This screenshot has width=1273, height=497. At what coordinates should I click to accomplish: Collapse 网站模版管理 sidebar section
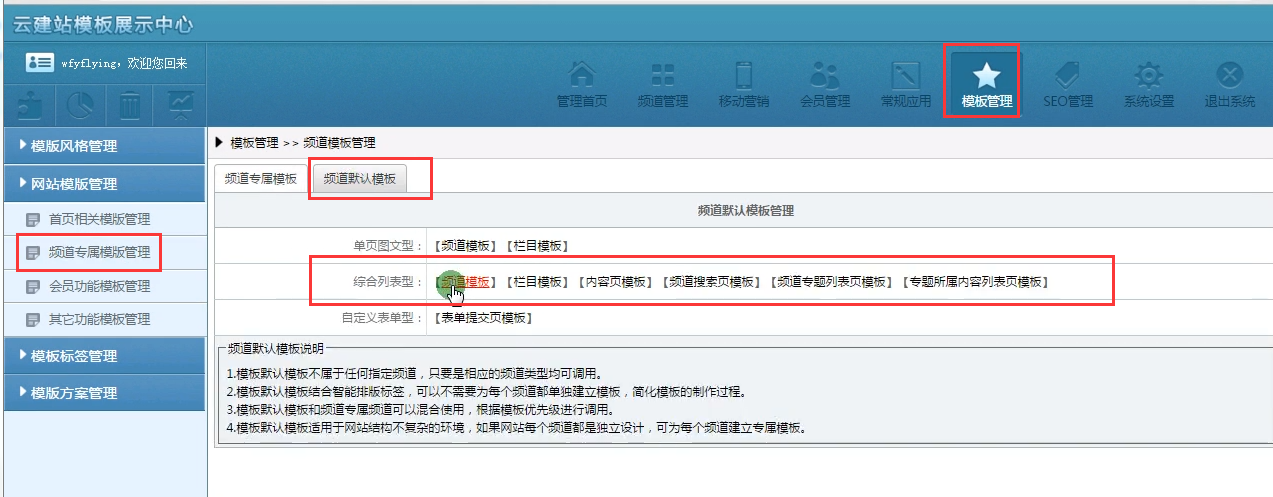pos(103,184)
